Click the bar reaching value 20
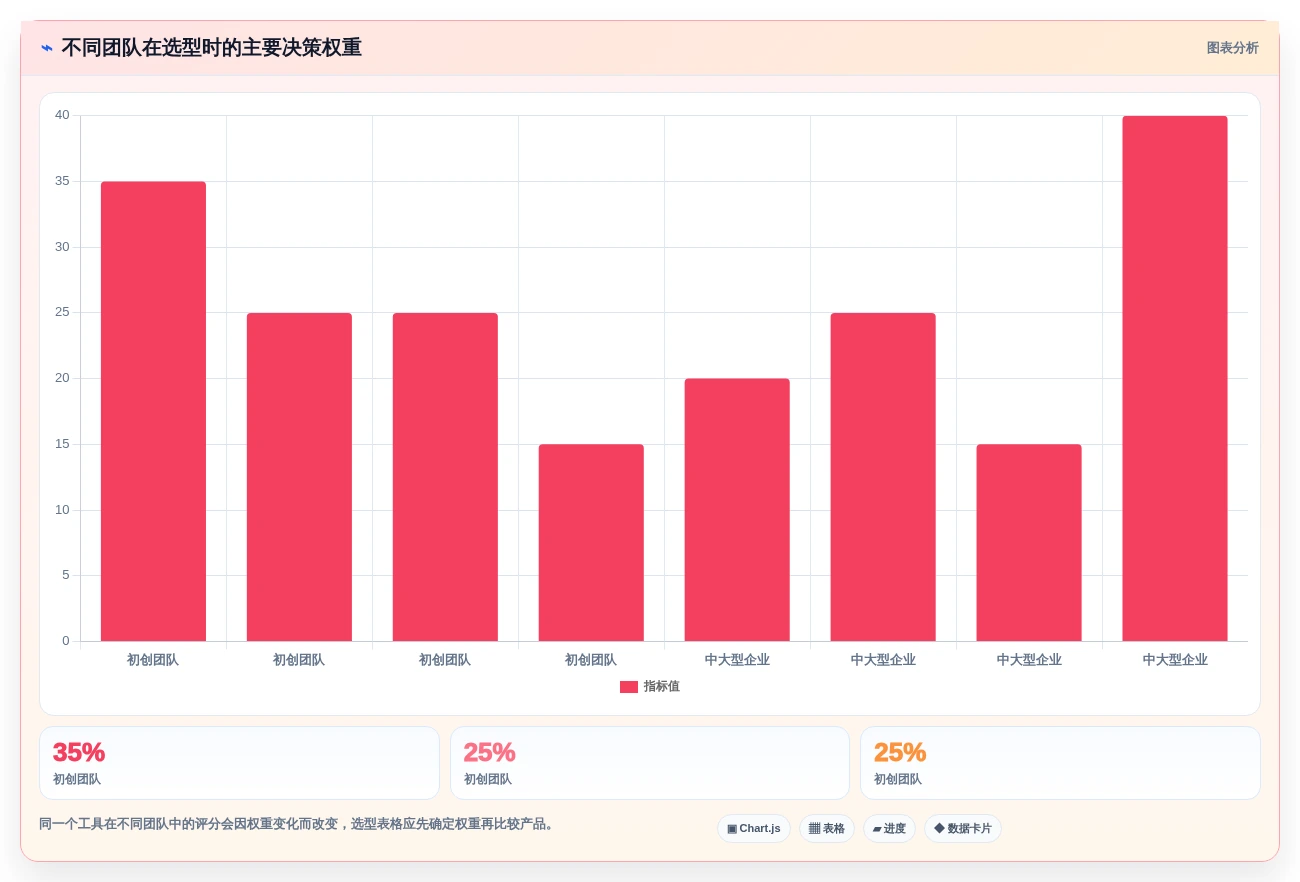 (x=737, y=510)
